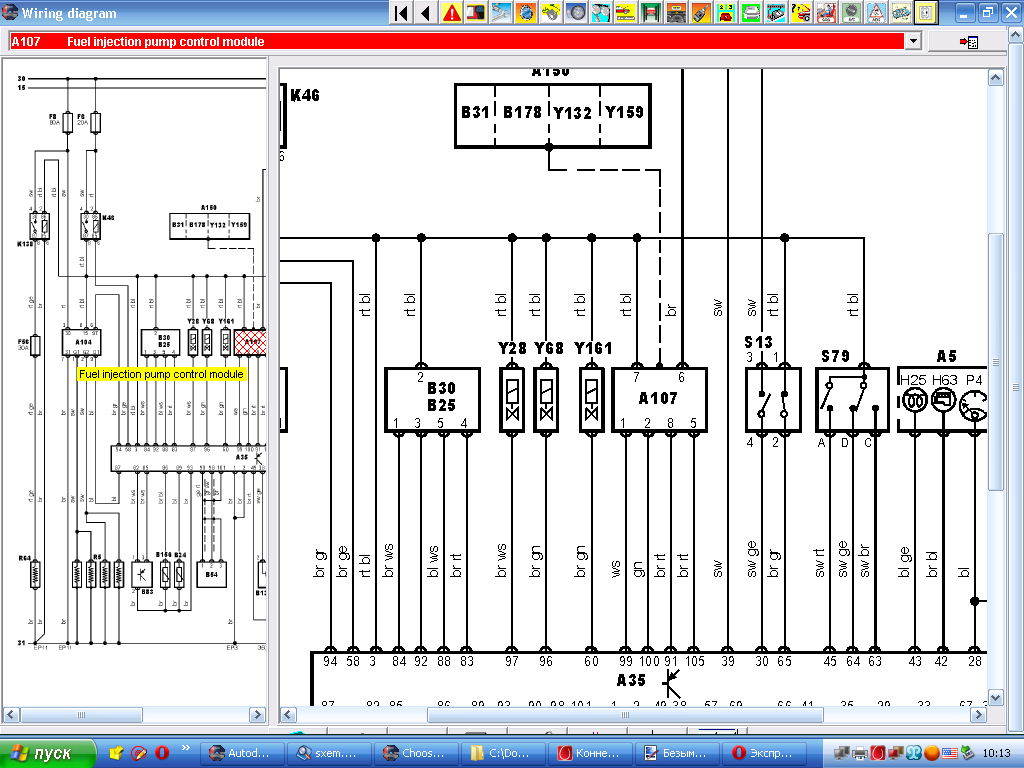
Task: Open the car key toolbar icon
Action: coord(701,12)
